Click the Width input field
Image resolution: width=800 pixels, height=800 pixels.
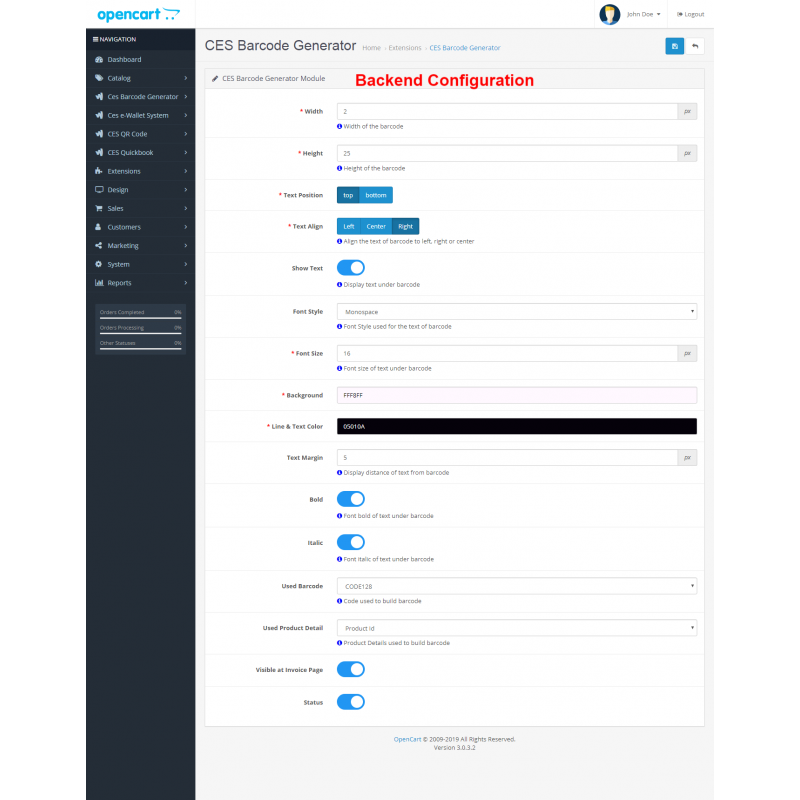point(507,111)
